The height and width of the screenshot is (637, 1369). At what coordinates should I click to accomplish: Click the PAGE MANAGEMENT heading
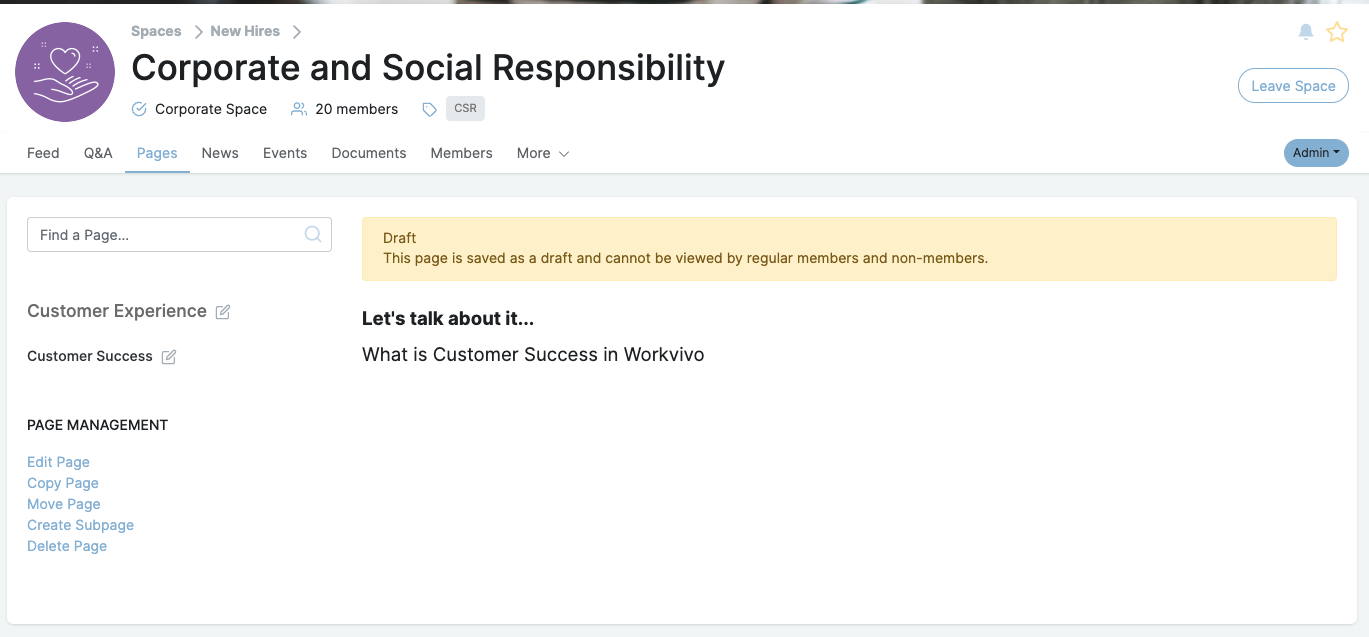pos(98,425)
